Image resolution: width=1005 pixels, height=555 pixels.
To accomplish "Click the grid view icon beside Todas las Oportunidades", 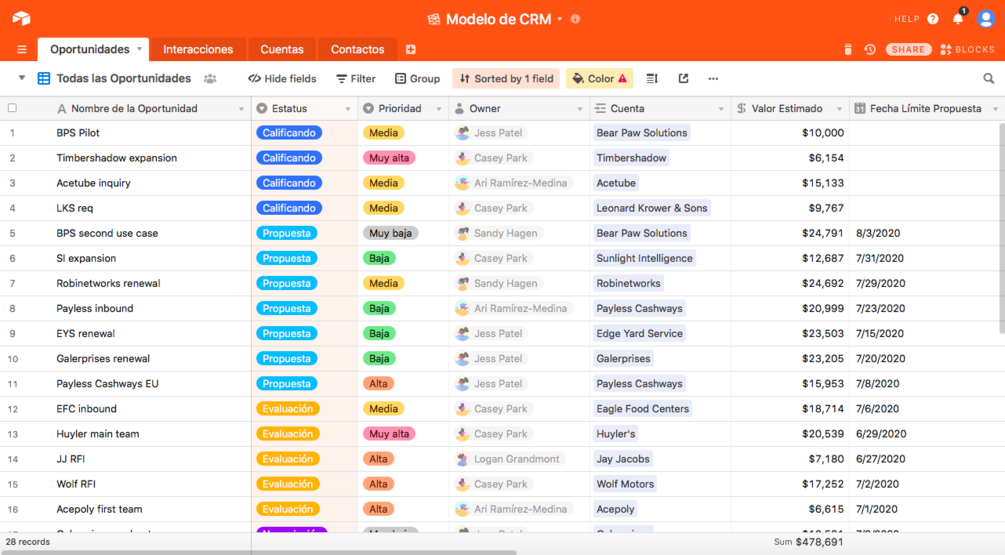I will (44, 79).
